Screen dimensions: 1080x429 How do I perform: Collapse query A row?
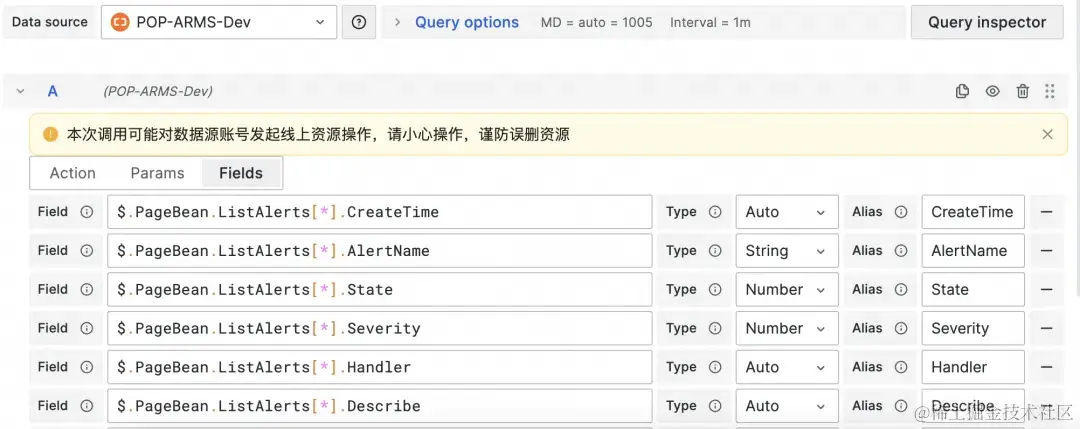tap(20, 91)
